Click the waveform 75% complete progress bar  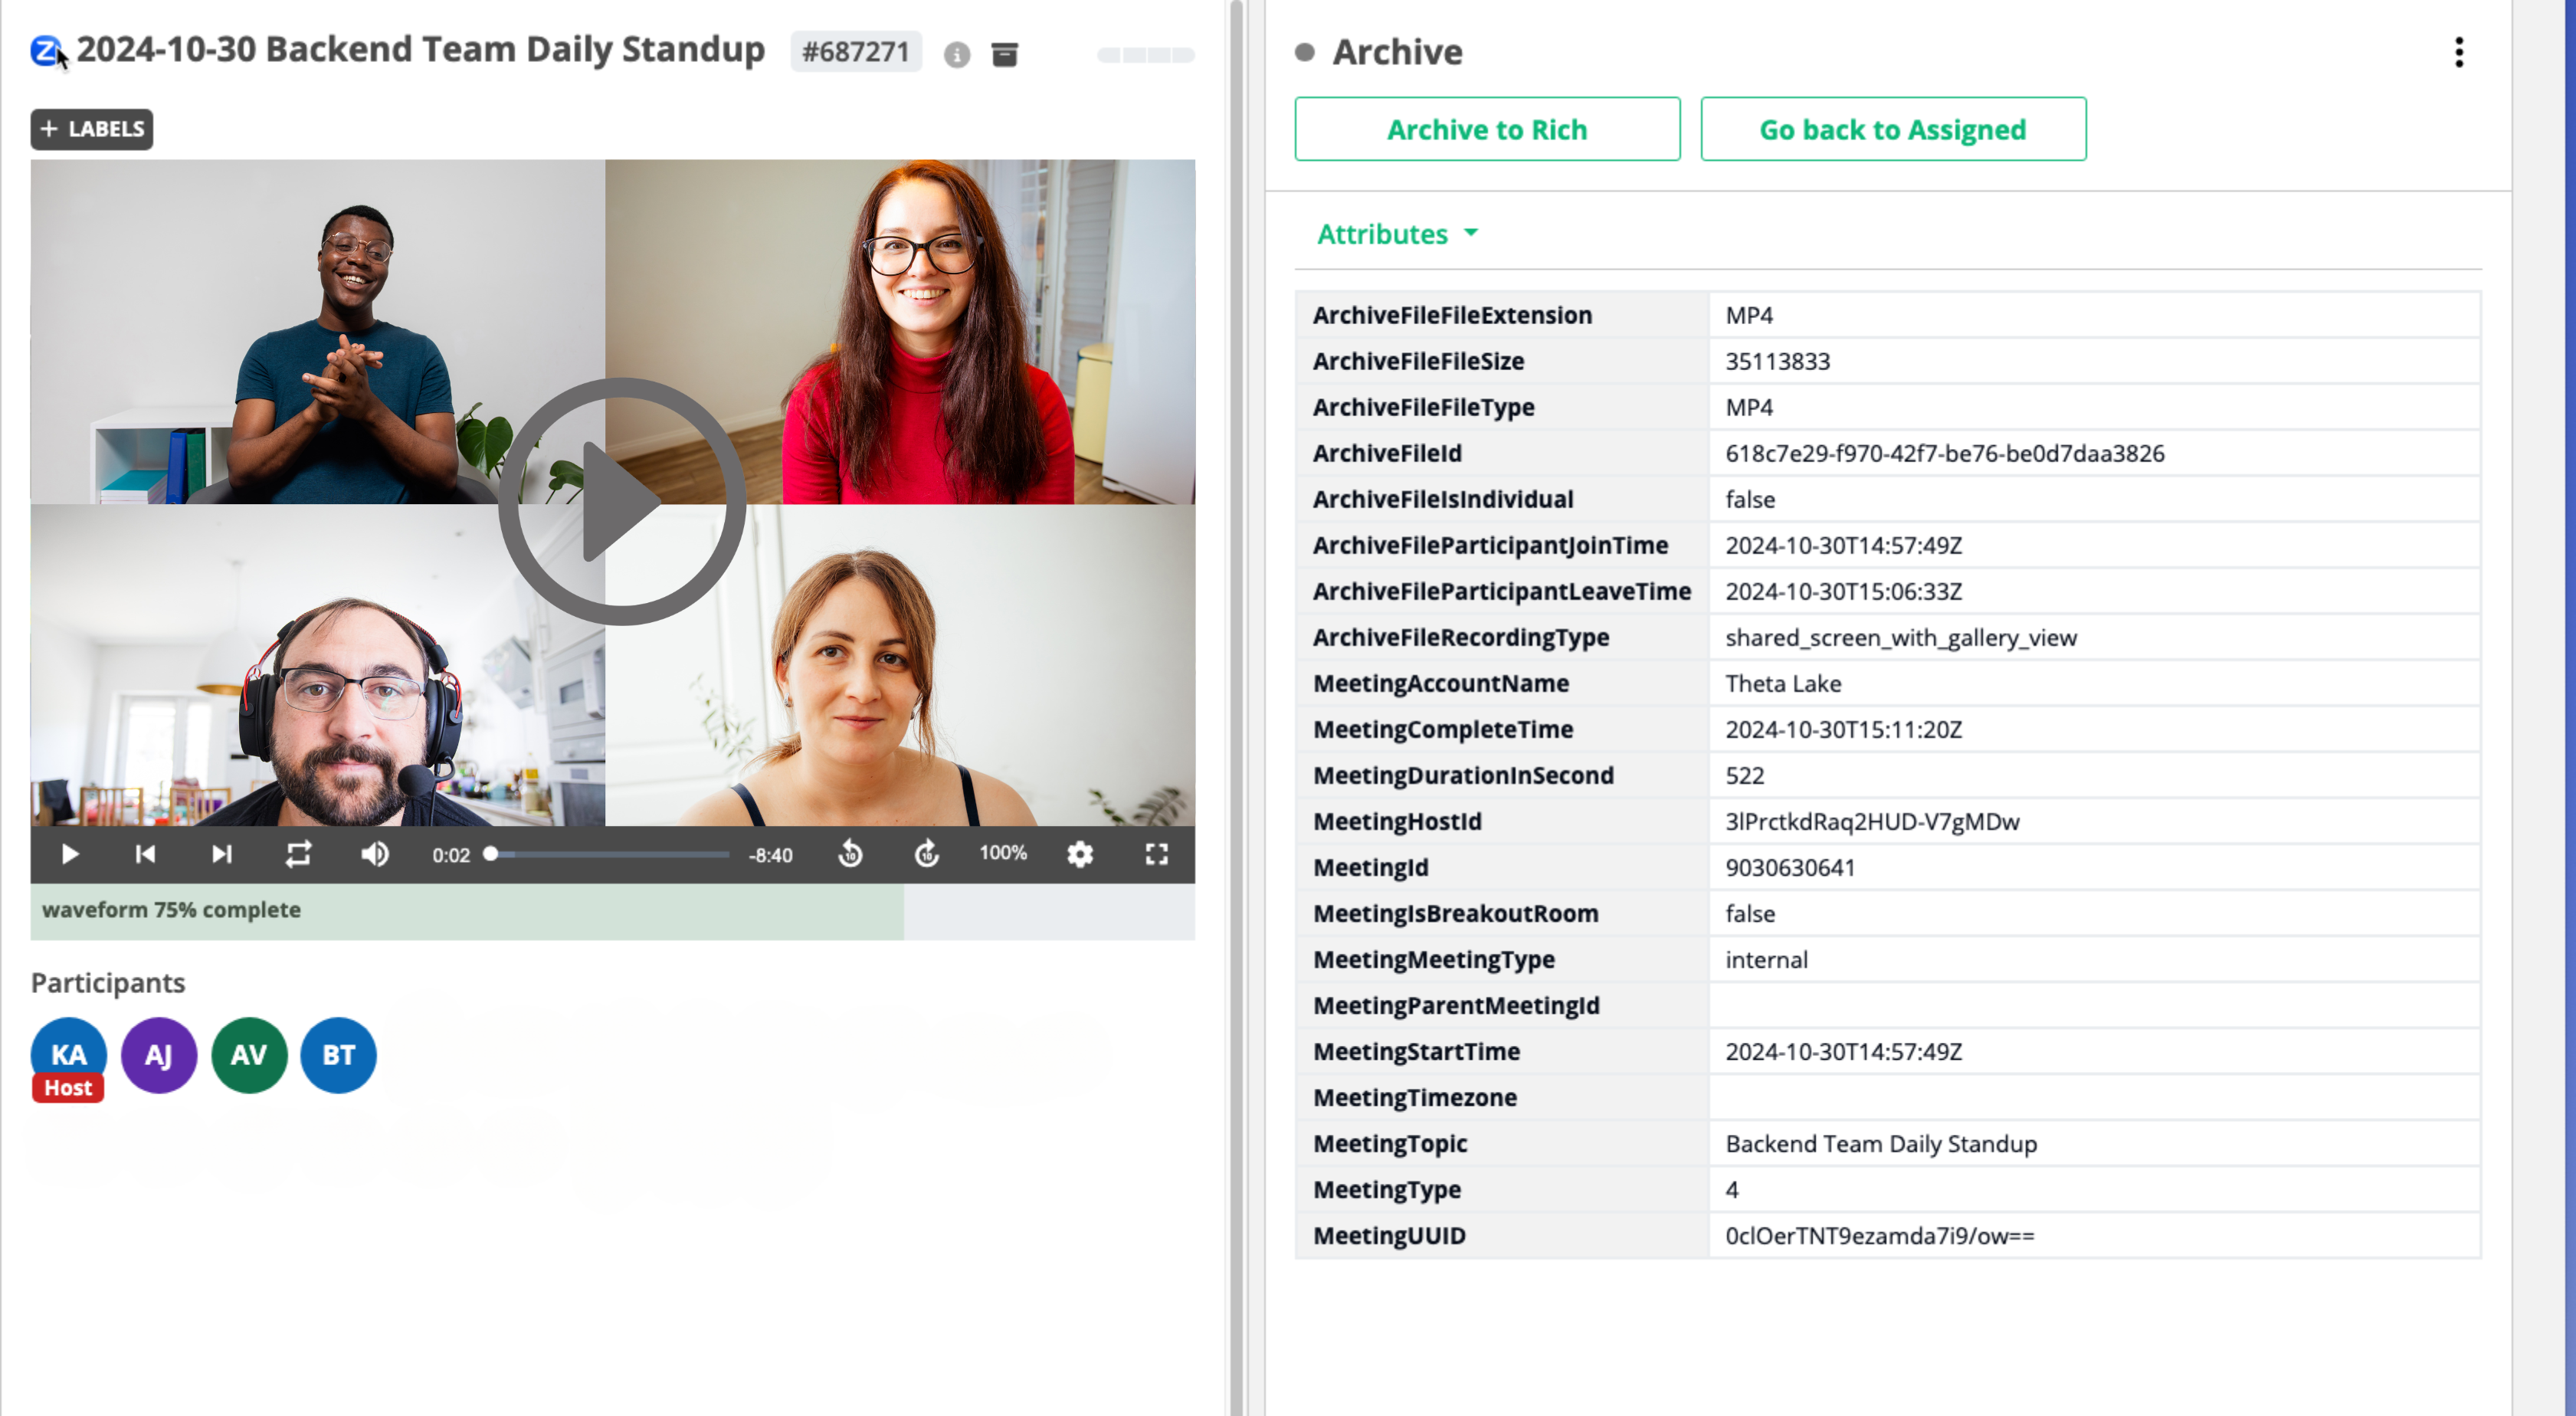(612, 911)
